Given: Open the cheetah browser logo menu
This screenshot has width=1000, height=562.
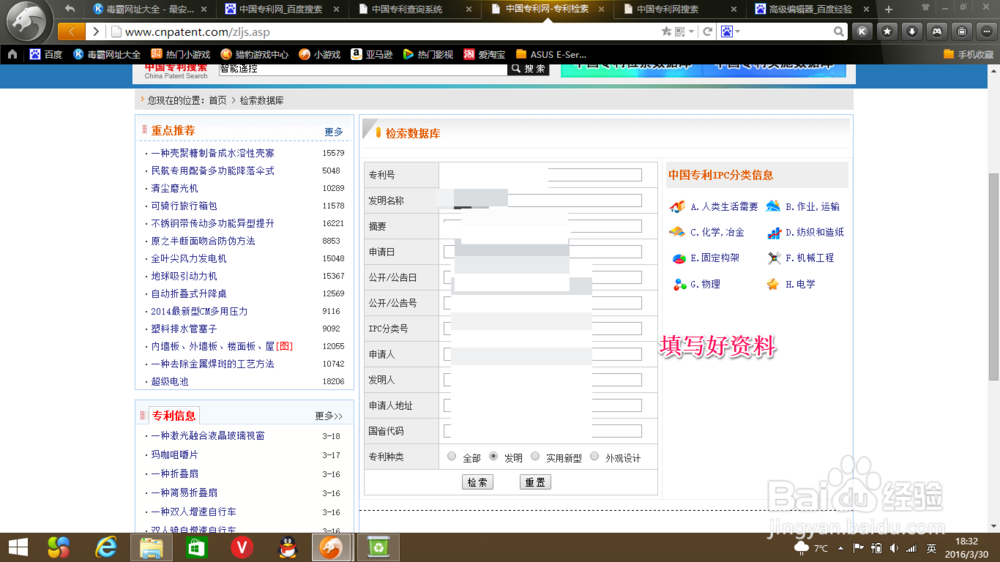Looking at the screenshot, I should coord(26,21).
